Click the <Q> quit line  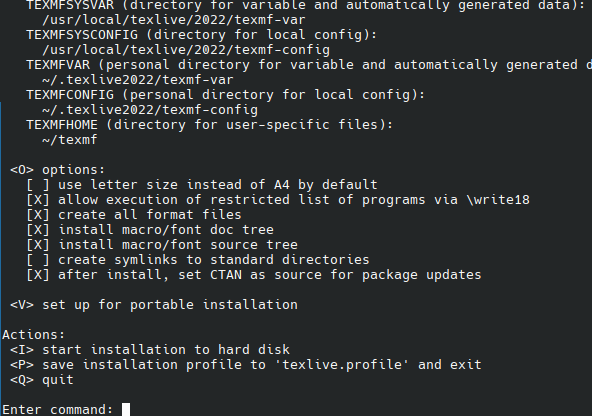pos(42,380)
